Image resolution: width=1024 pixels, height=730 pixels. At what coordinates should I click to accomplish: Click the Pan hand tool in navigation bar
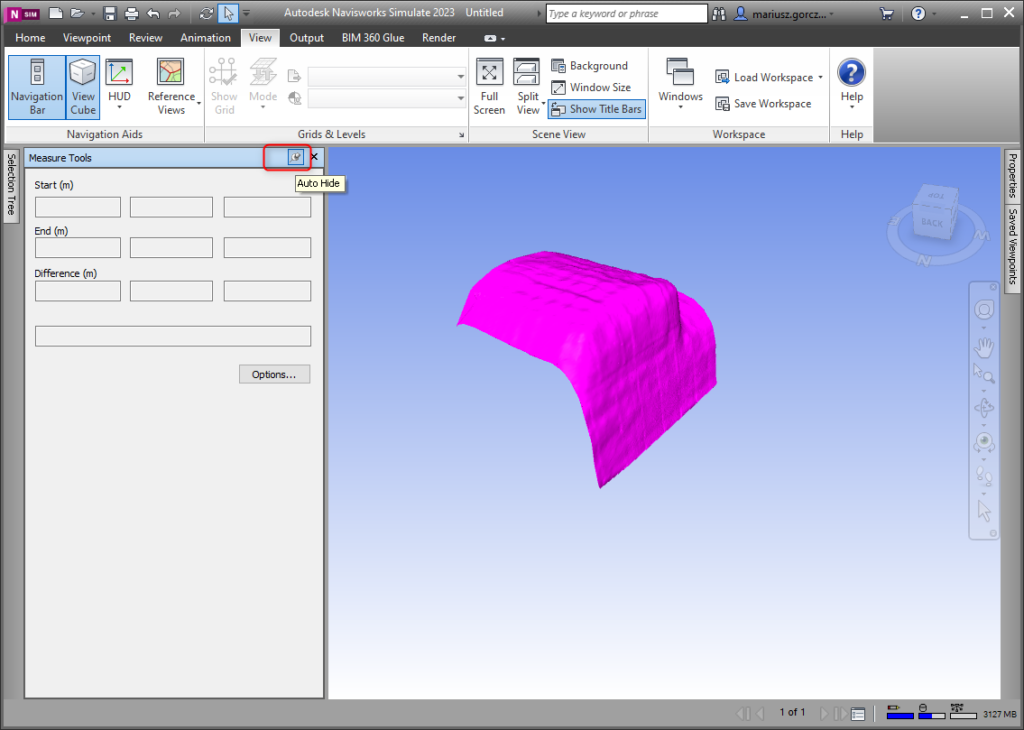click(984, 347)
